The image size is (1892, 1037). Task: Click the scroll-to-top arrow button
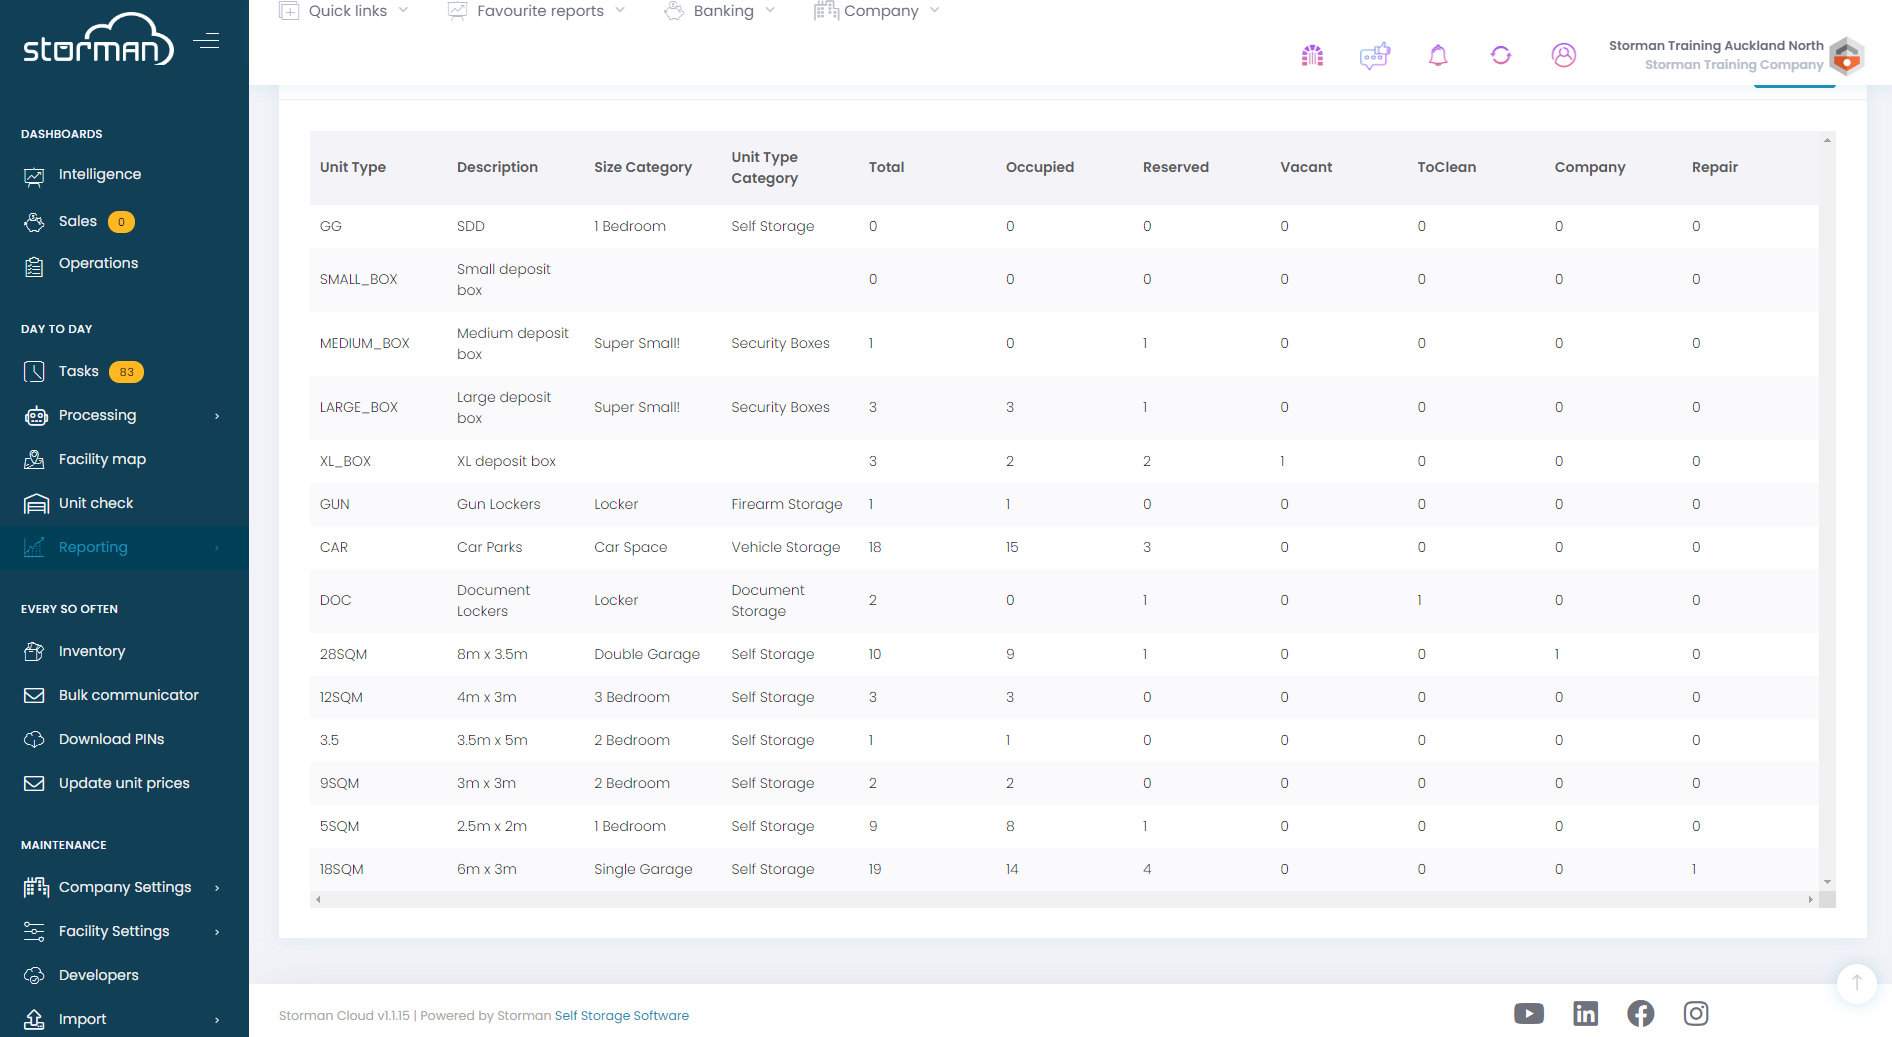point(1856,983)
